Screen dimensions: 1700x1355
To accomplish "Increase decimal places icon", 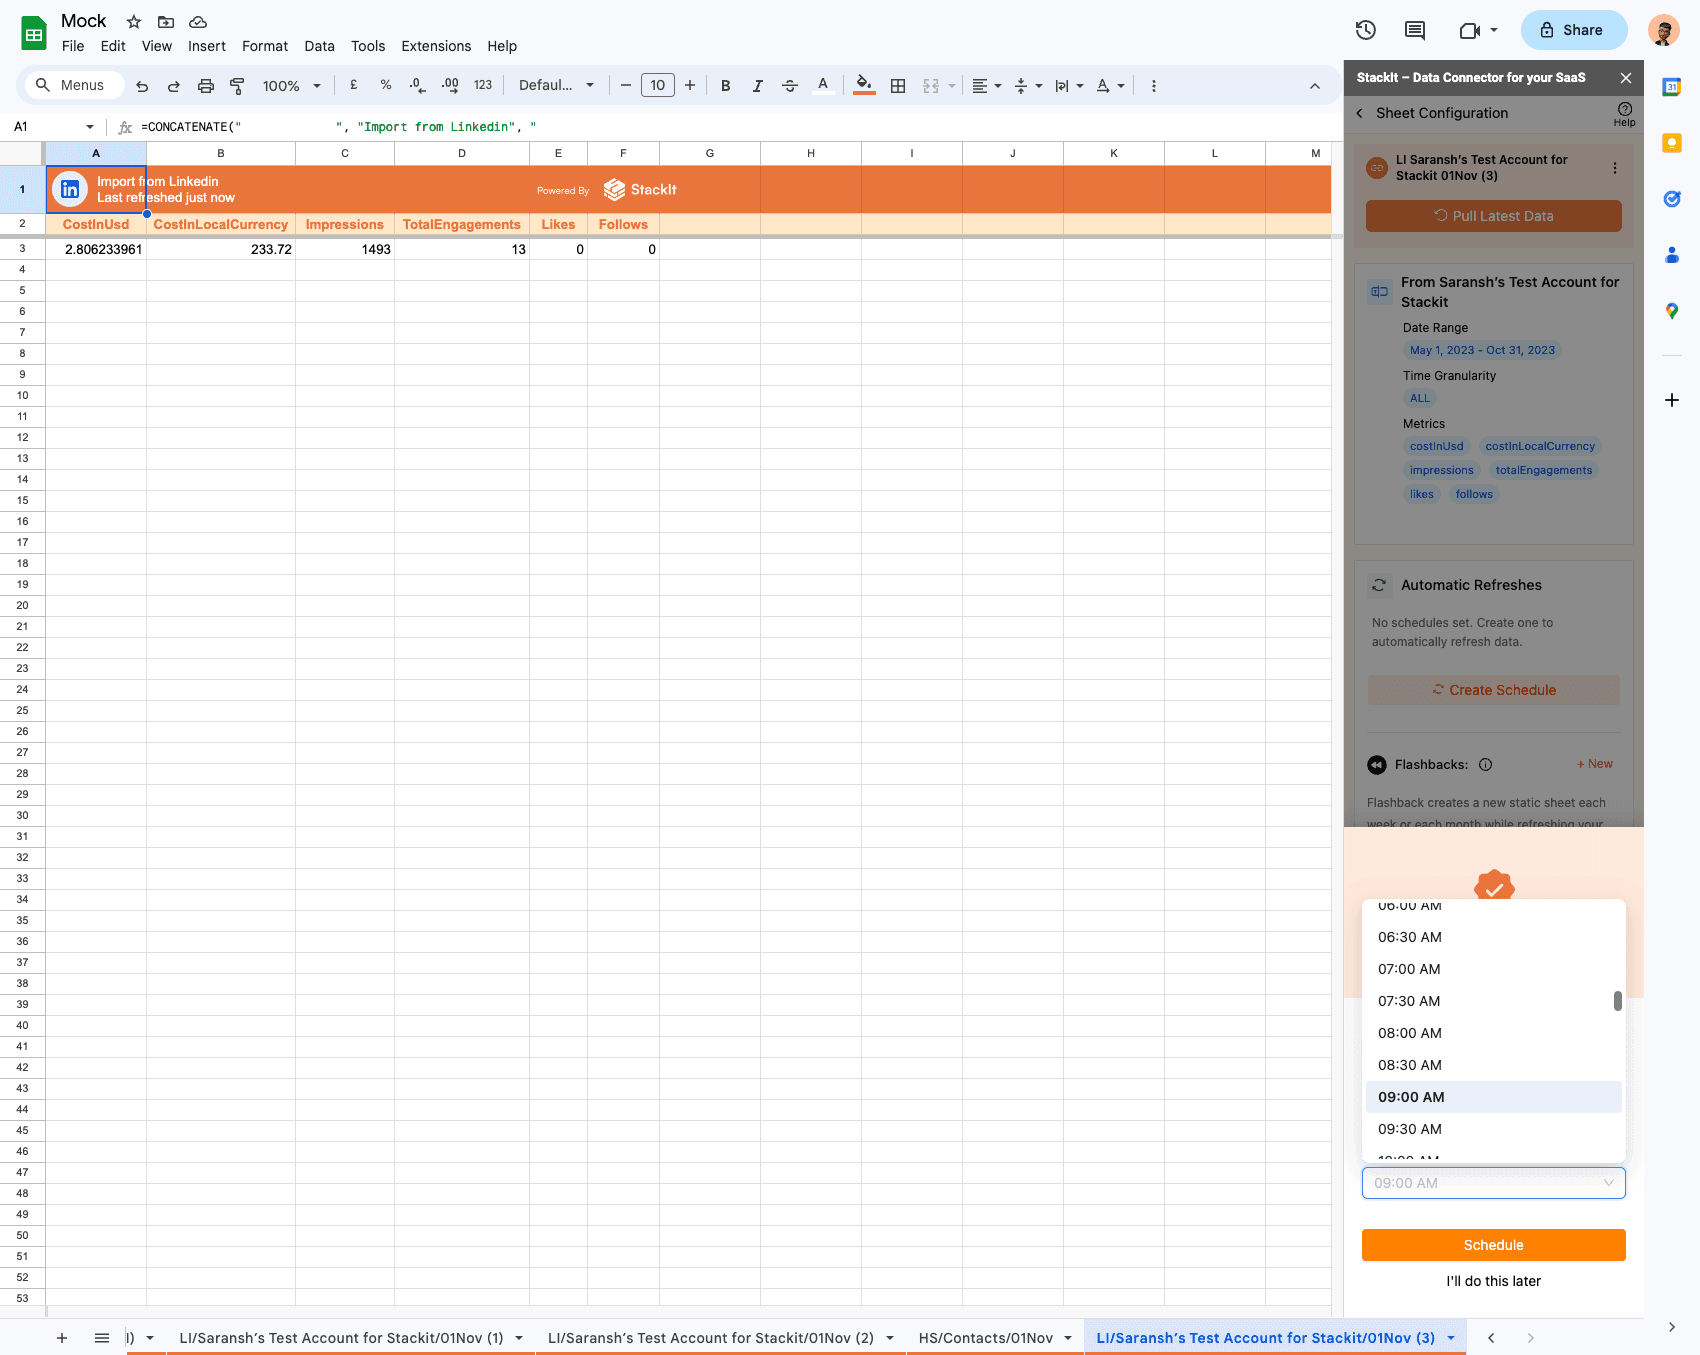I will 450,86.
